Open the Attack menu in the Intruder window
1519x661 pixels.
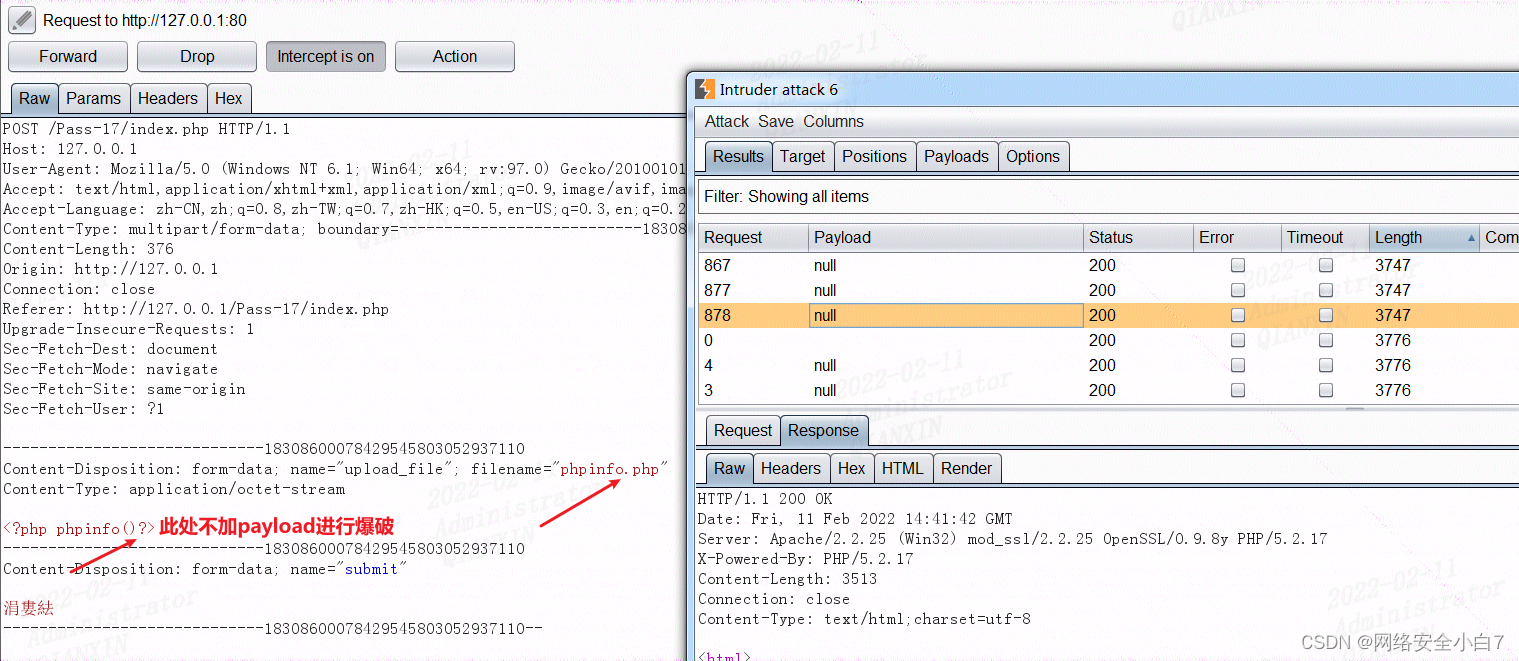(727, 121)
